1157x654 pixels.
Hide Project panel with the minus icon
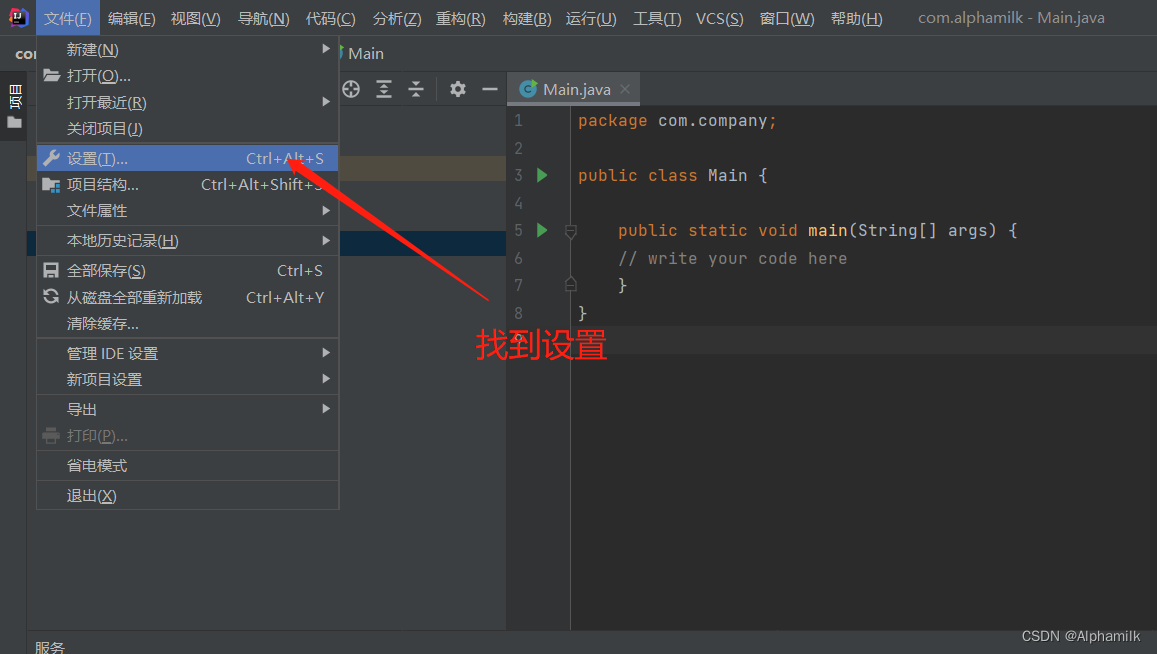pyautogui.click(x=489, y=89)
